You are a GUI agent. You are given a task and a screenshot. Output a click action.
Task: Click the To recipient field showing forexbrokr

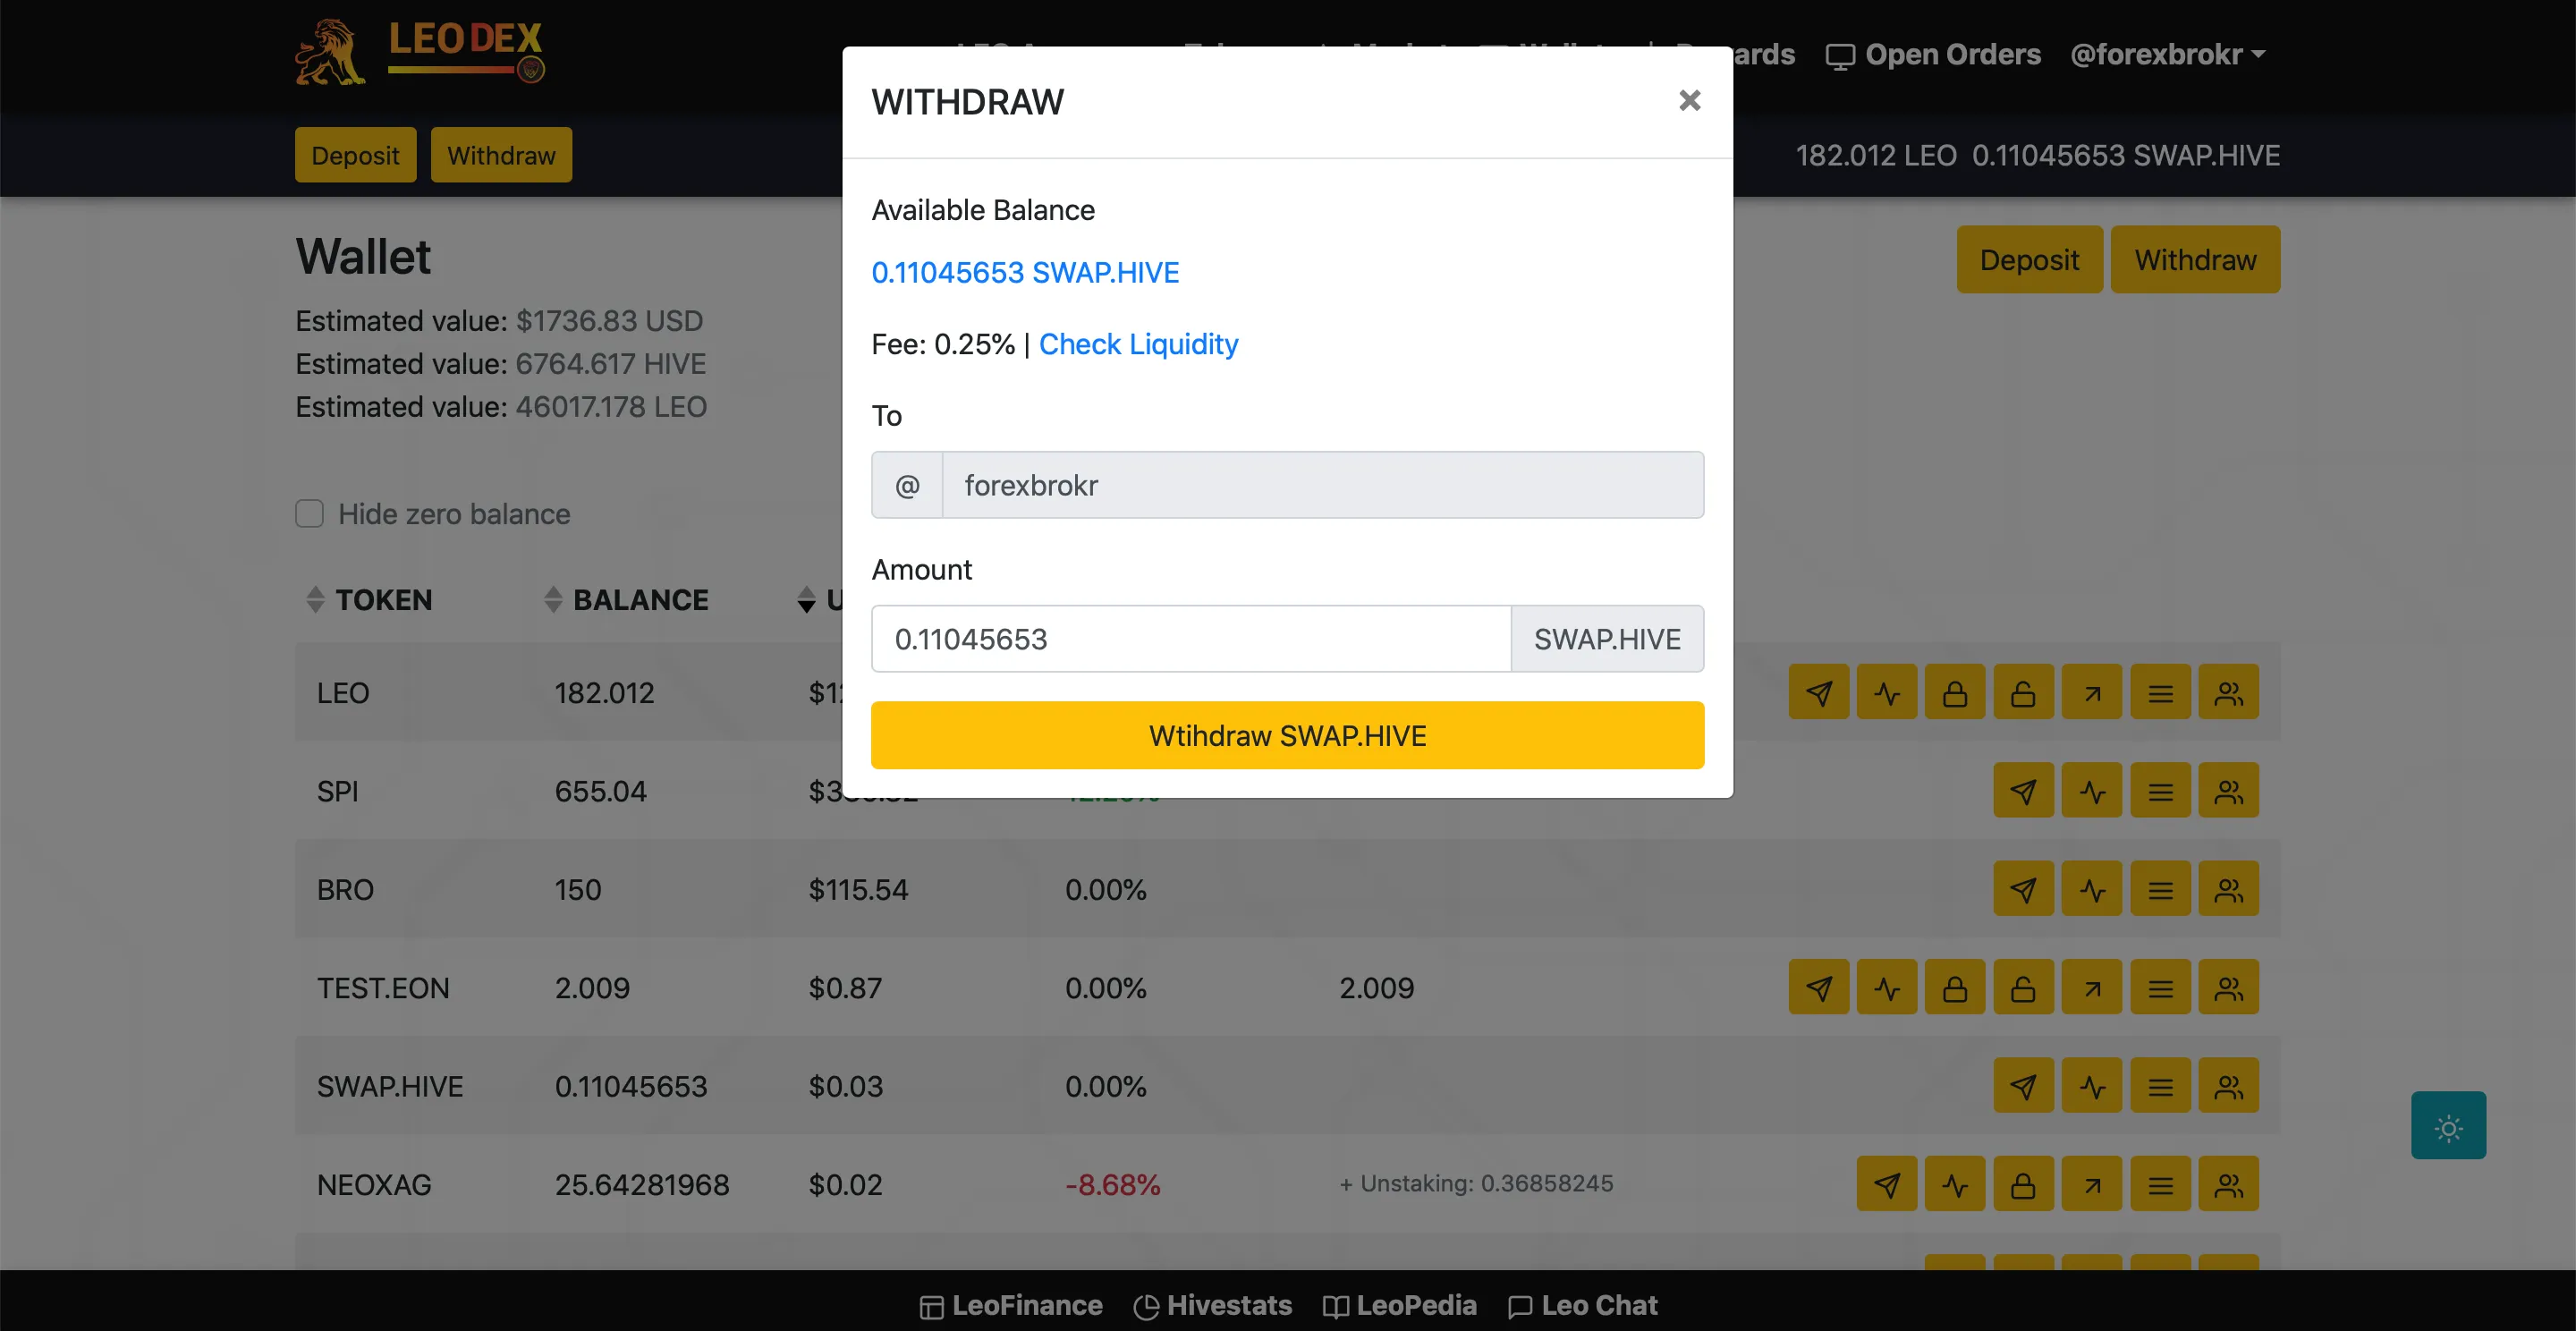(1322, 485)
